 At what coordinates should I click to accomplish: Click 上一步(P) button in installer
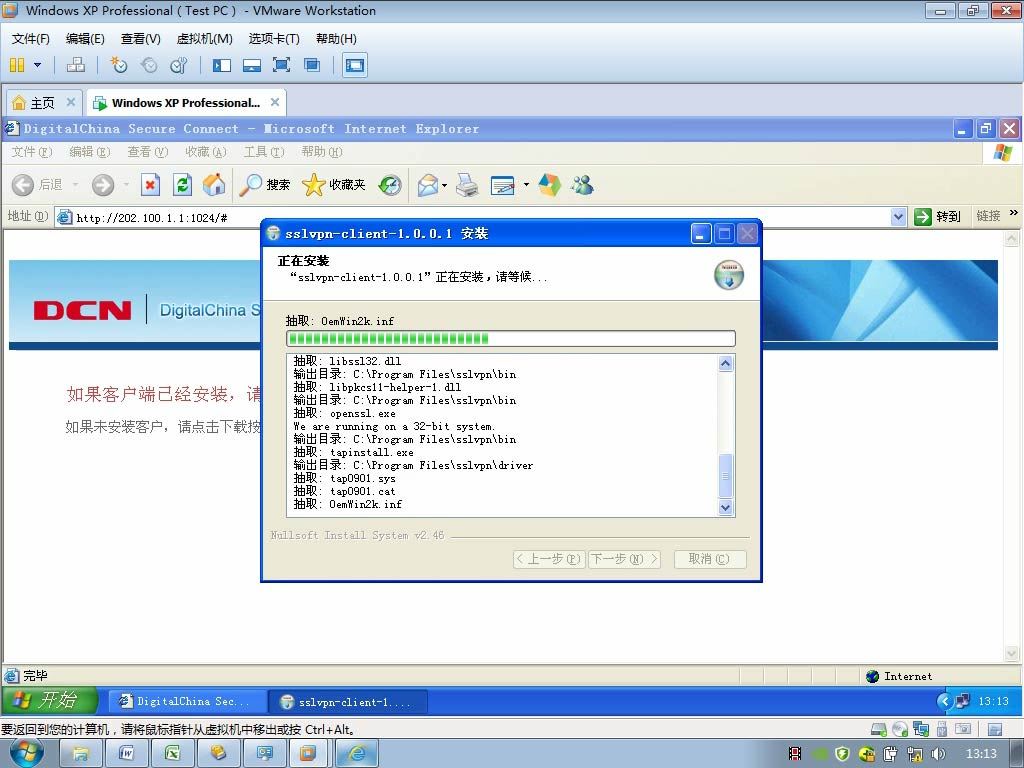click(549, 559)
